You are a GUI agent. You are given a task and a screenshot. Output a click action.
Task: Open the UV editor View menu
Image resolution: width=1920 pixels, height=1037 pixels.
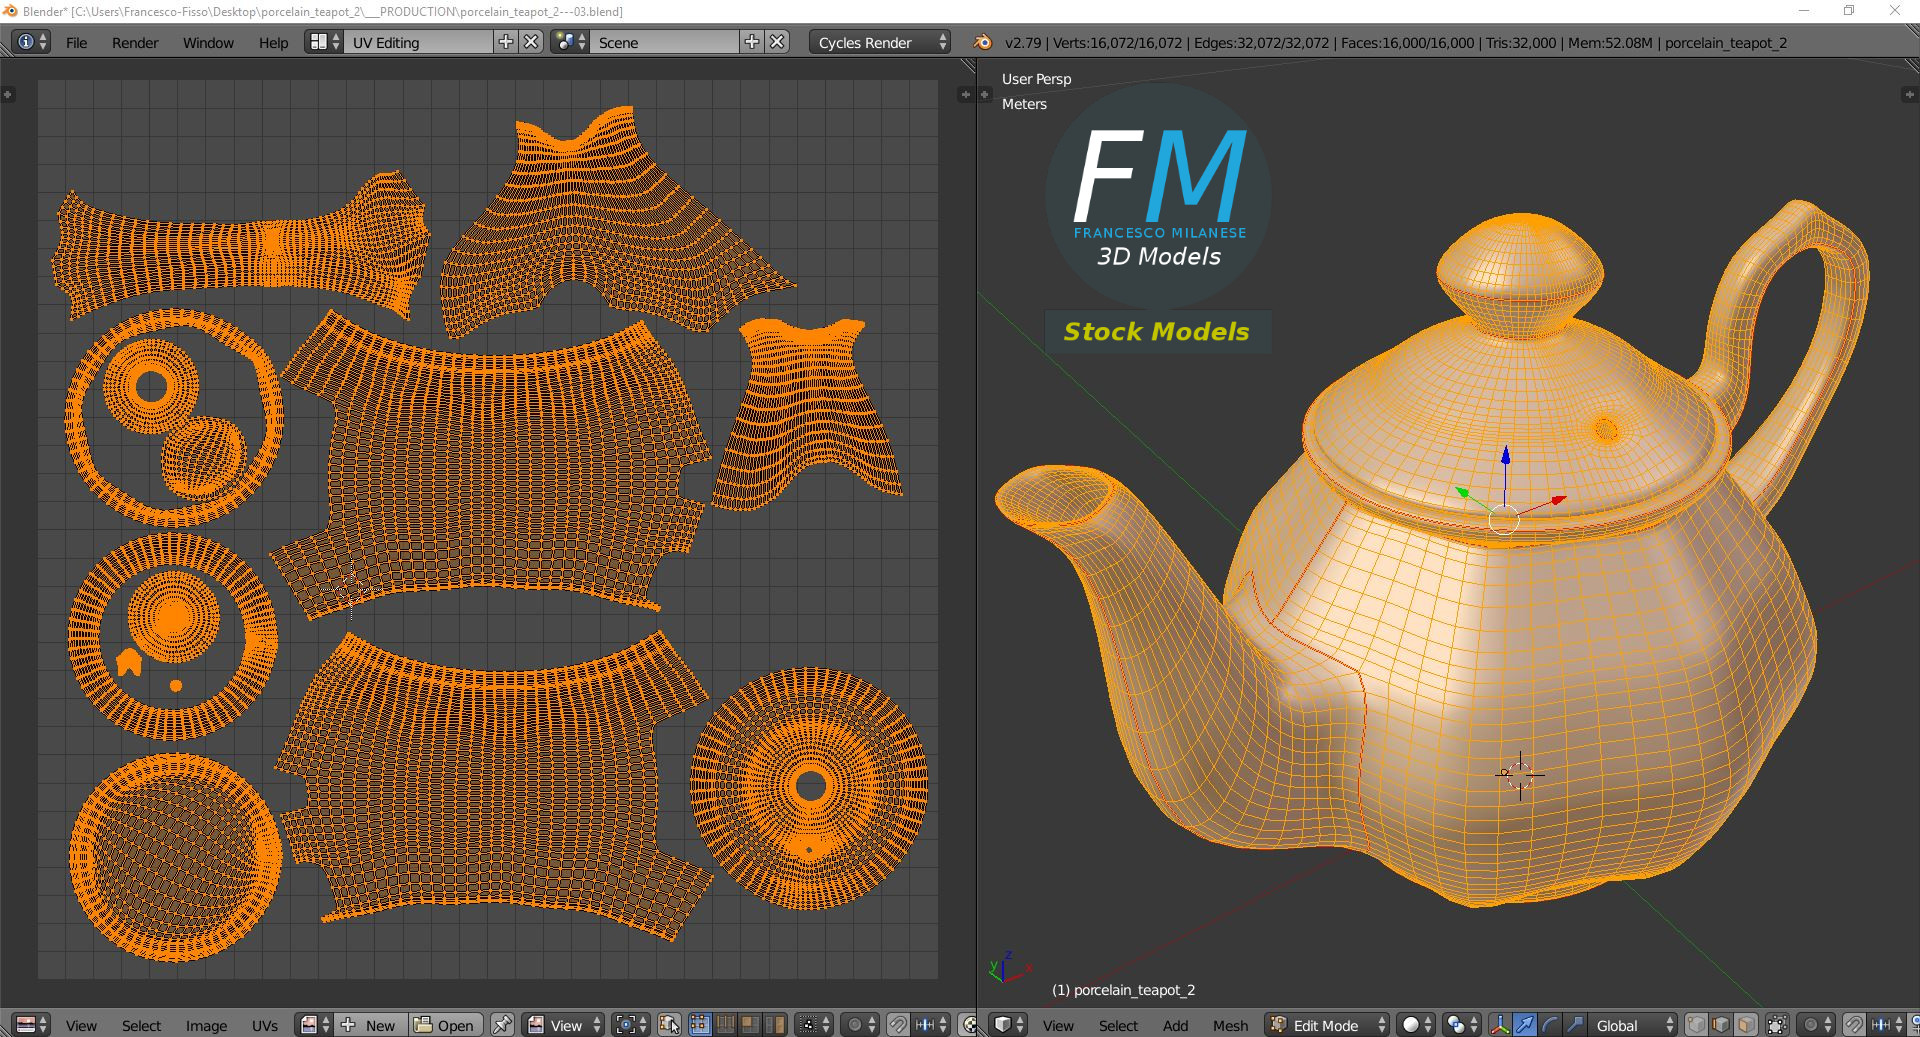point(81,1026)
